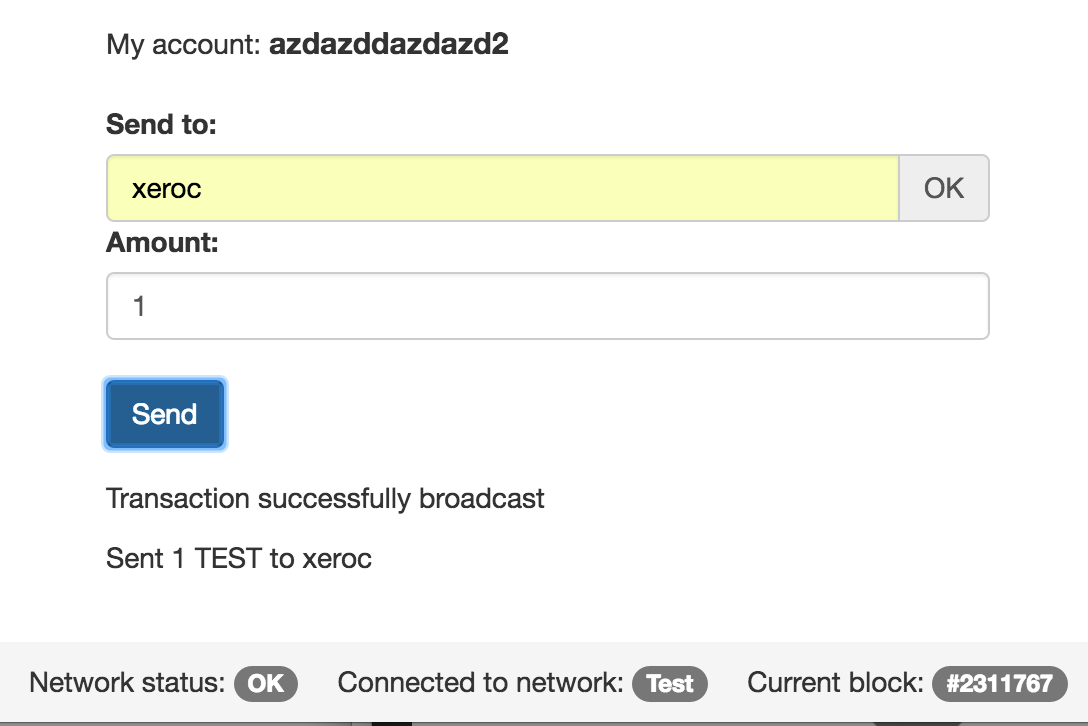1088x726 pixels.
Task: Click the 'Amount:' label
Action: click(x=162, y=243)
